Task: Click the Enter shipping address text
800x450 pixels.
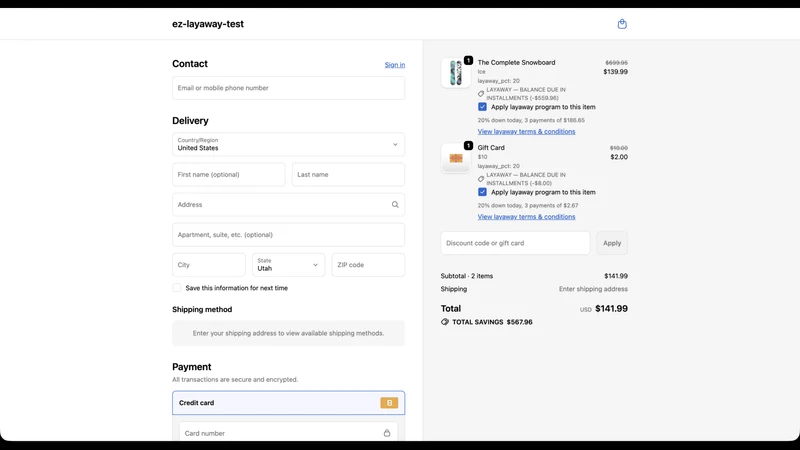Action: coord(593,289)
